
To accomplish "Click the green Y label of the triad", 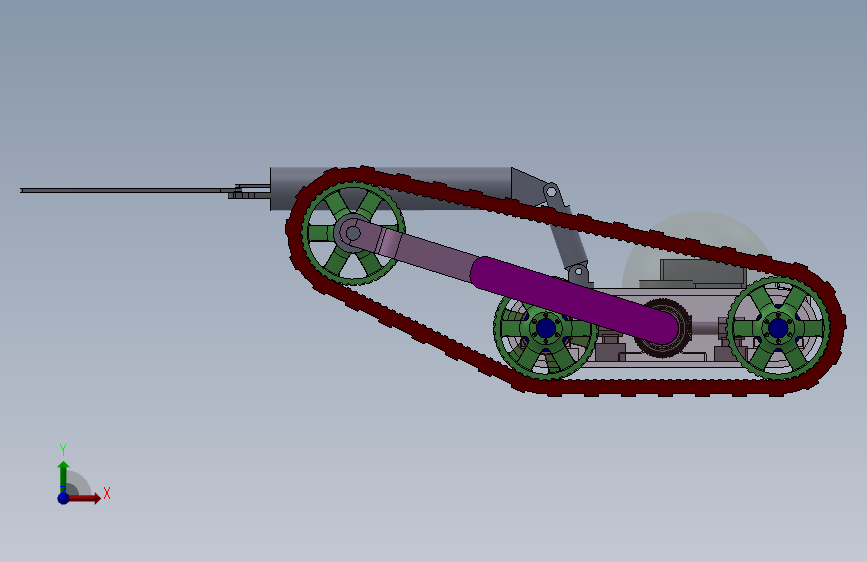I will click(x=63, y=450).
